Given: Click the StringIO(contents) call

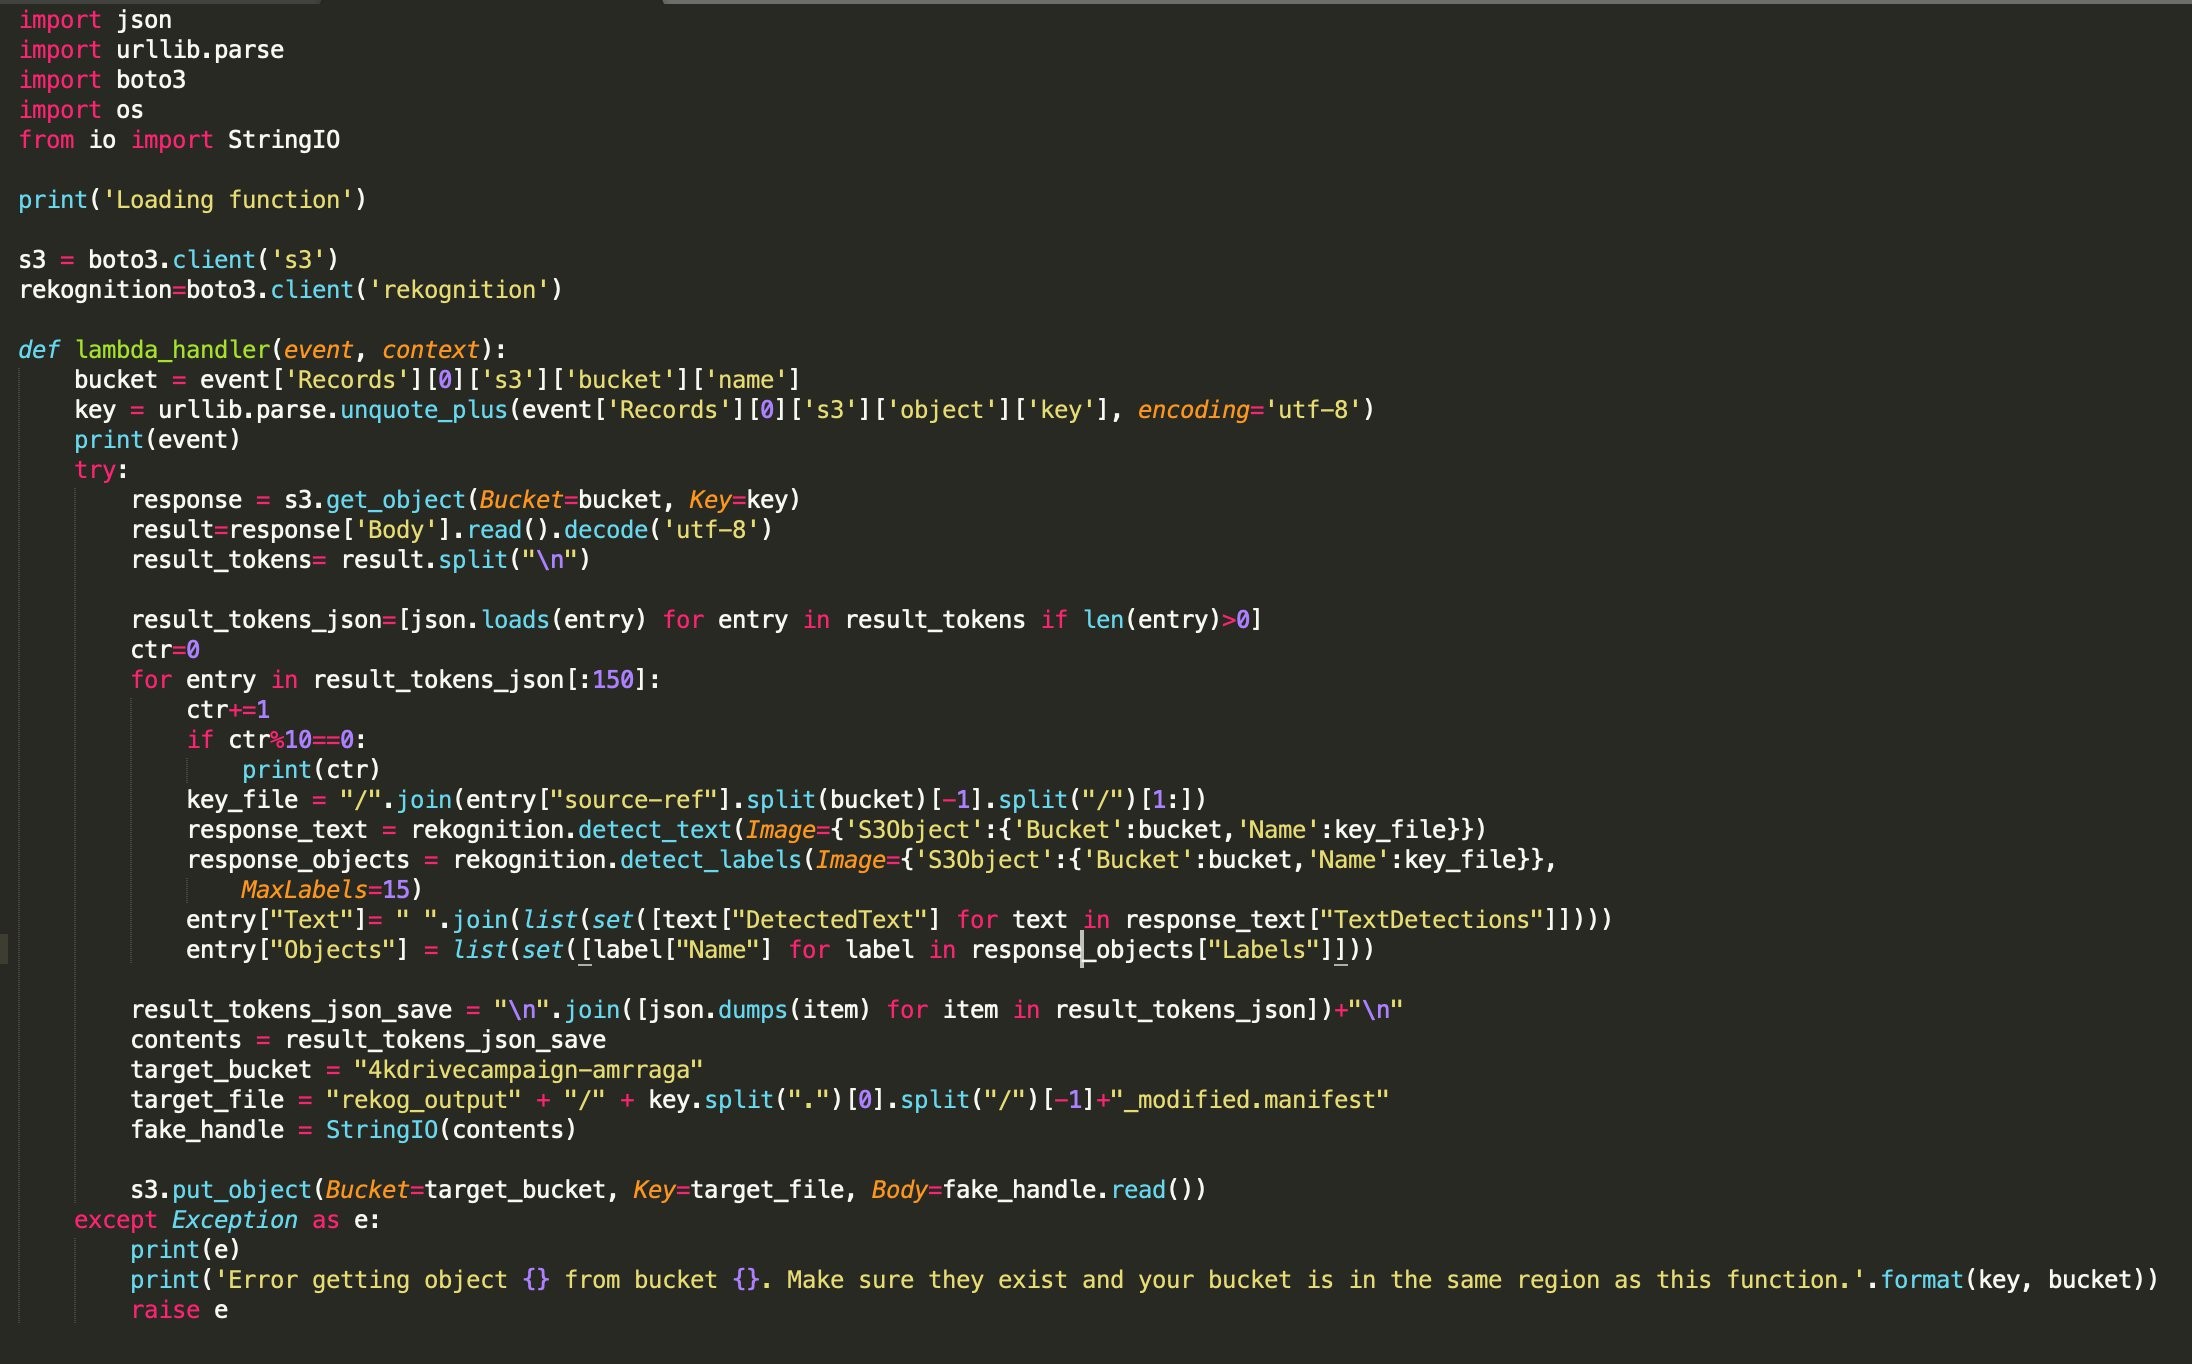Looking at the screenshot, I should [x=451, y=1130].
